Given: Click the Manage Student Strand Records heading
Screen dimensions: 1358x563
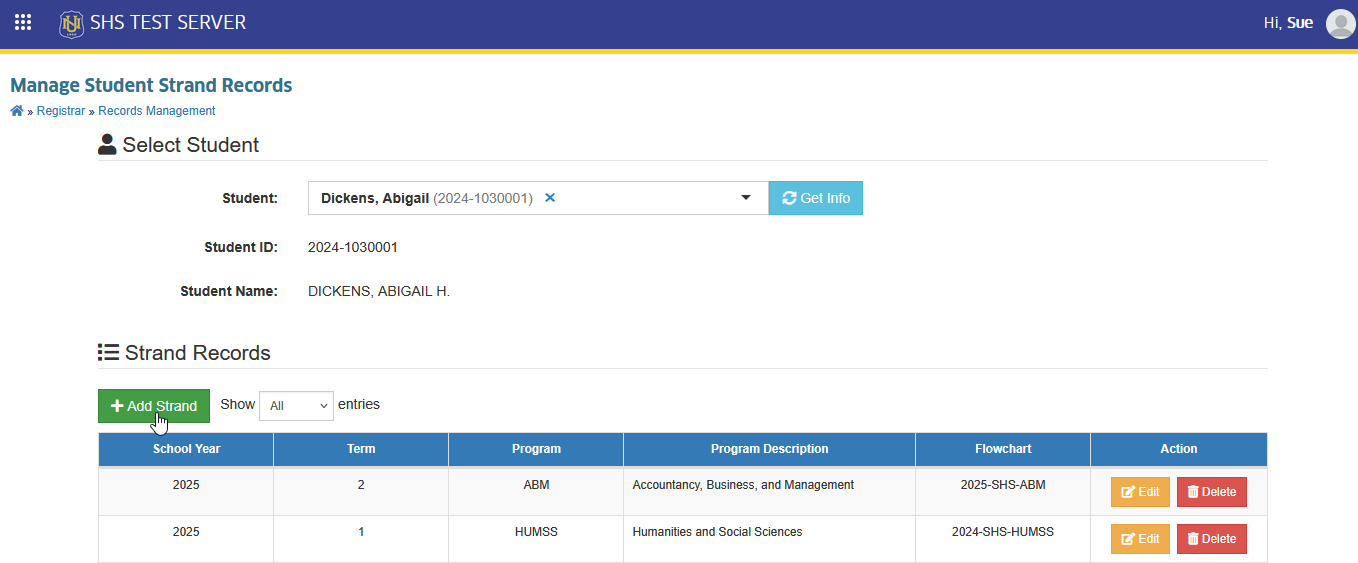Looking at the screenshot, I should (x=151, y=85).
